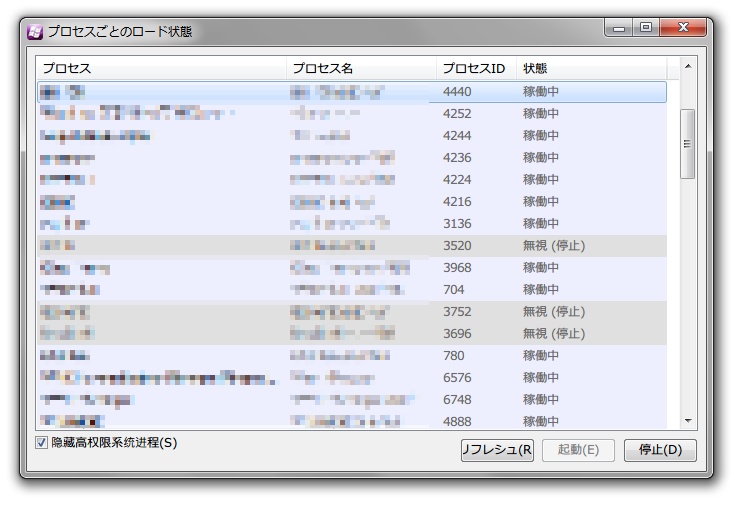Viewport: 740px width, 505px height.
Task: Click the 停止(D) stop button
Action: click(660, 450)
